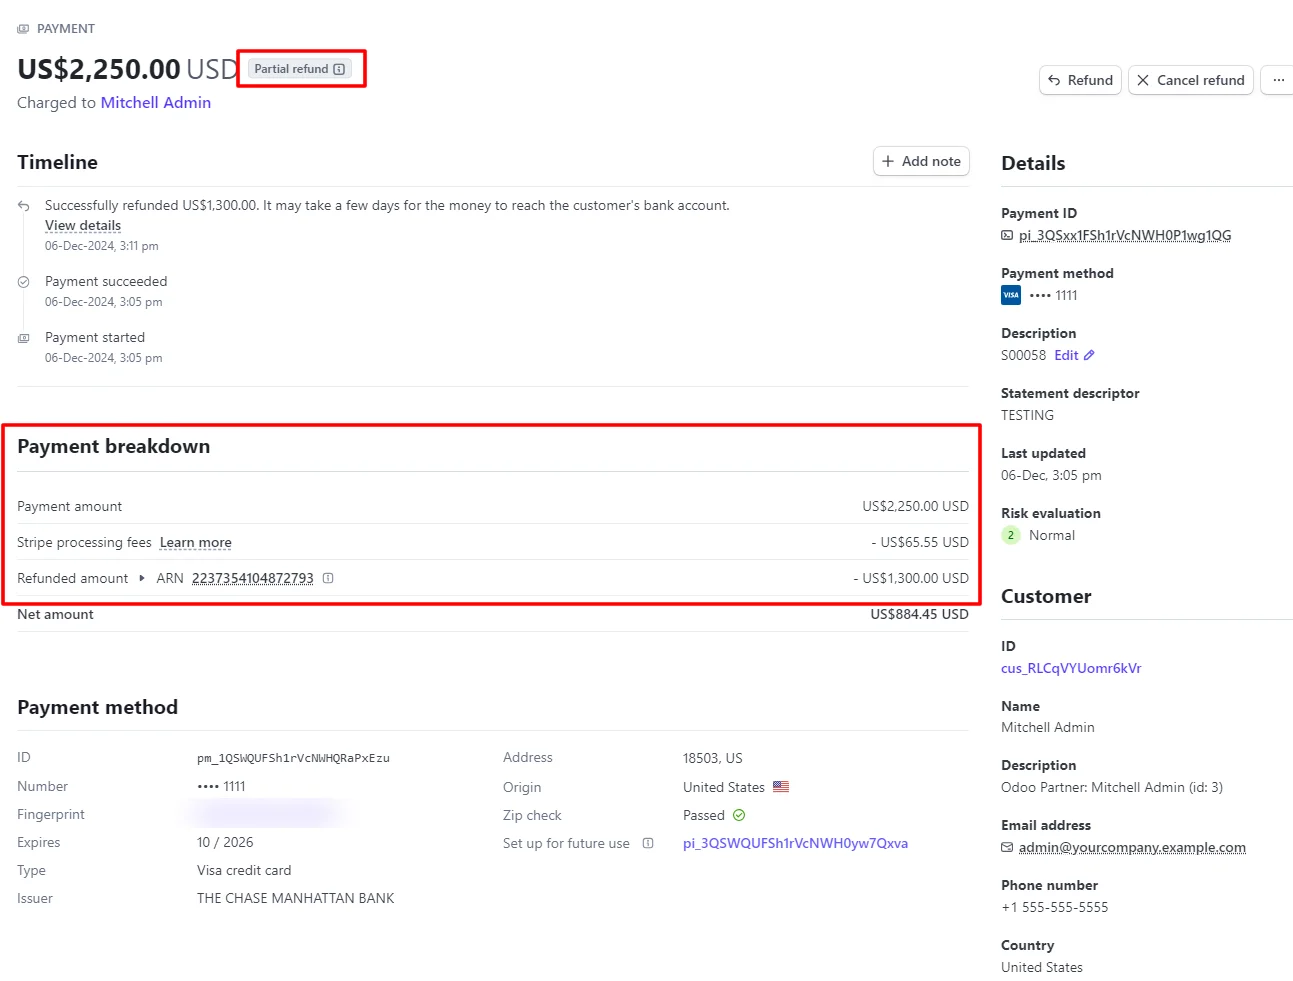Click the Visa credit card type value
1293x981 pixels.
244,870
